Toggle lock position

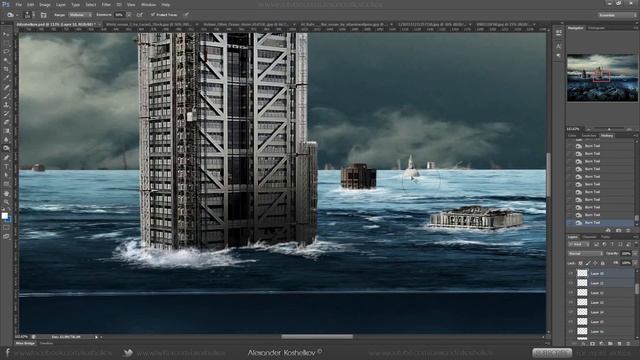click(x=595, y=263)
